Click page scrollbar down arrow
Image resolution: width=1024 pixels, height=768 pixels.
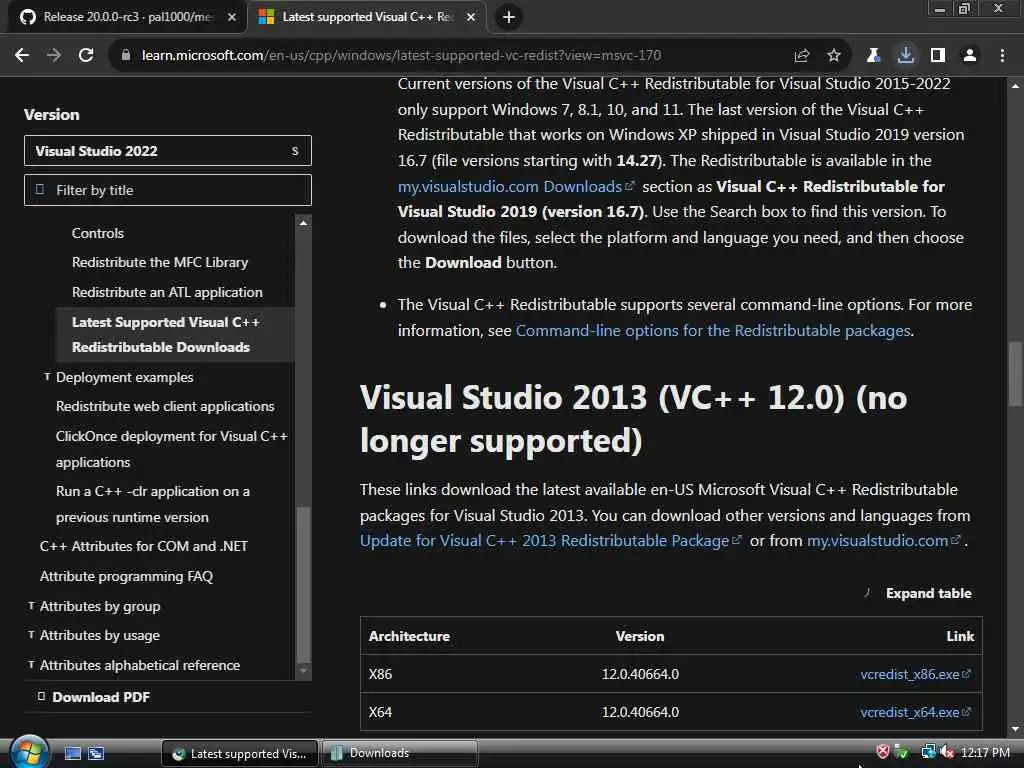[x=1016, y=729]
